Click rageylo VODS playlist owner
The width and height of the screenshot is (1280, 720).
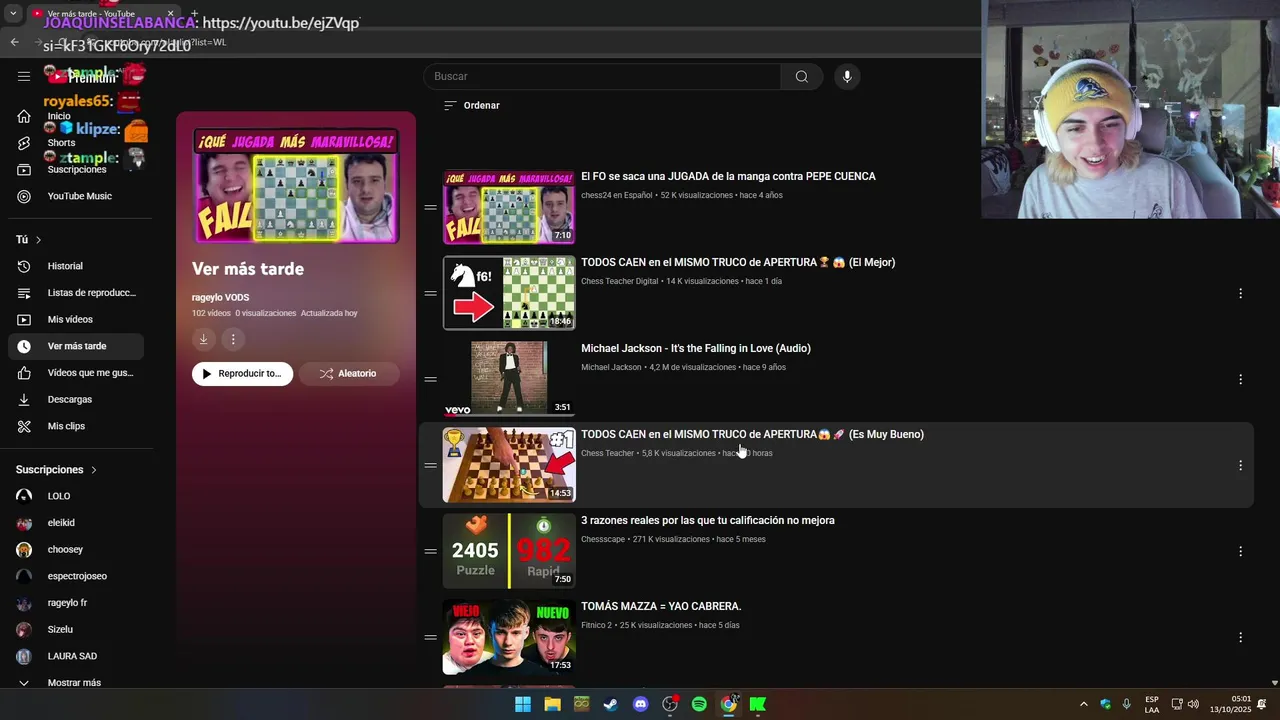(x=220, y=297)
